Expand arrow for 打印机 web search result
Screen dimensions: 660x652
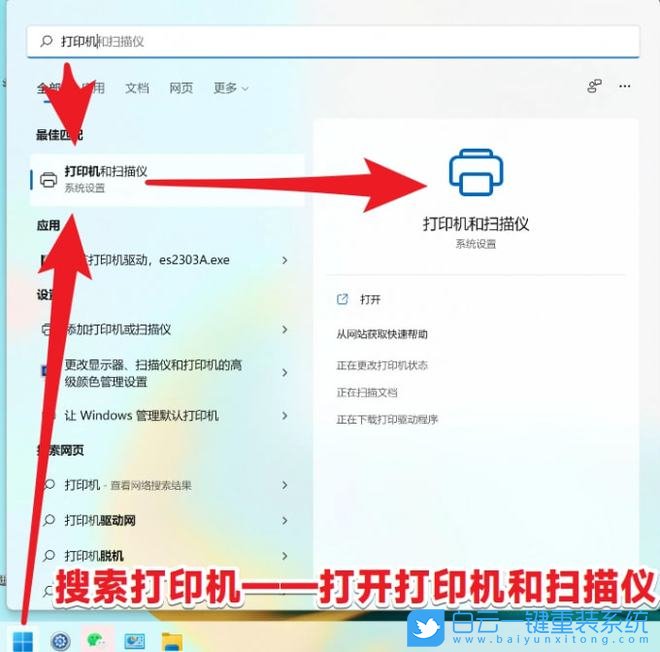click(285, 485)
